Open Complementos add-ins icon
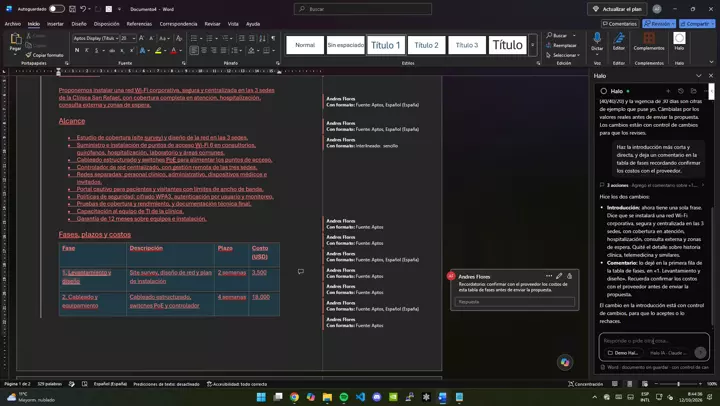Screen dimensions: 720x406 click(x=649, y=38)
